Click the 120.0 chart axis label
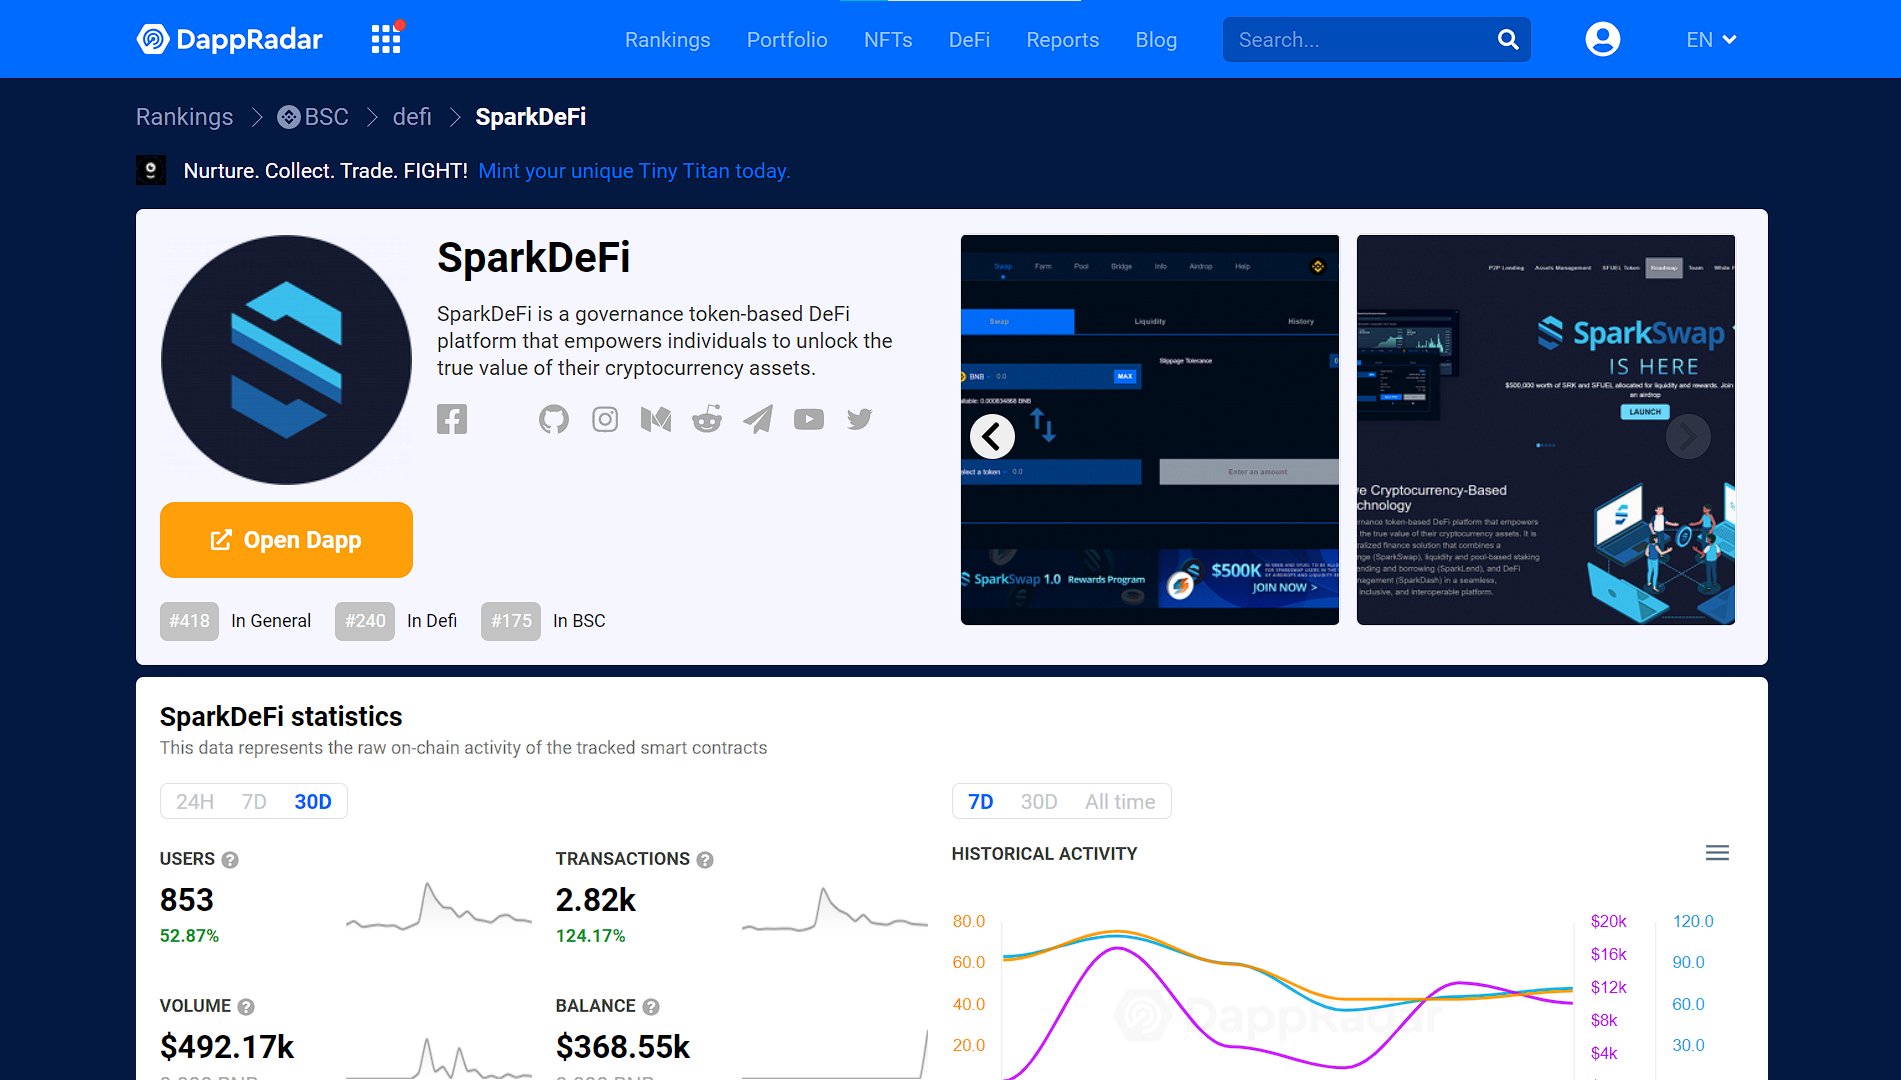 tap(1693, 921)
